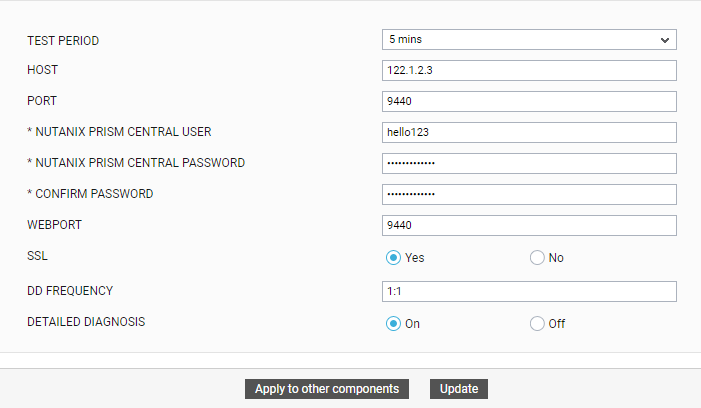Image resolution: width=701 pixels, height=408 pixels.
Task: Select the Nutanix Prism Central User field
Action: coord(529,132)
